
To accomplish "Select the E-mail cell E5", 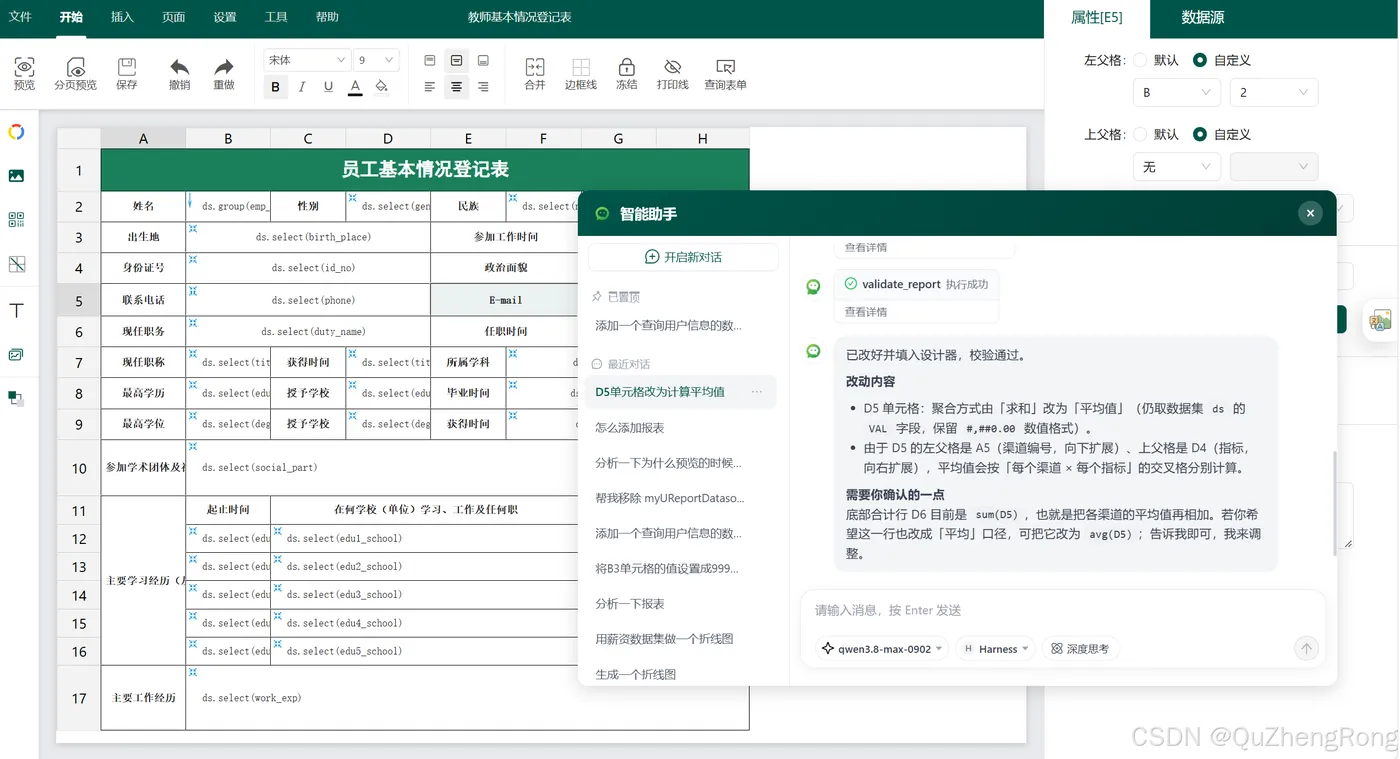I will click(x=505, y=300).
